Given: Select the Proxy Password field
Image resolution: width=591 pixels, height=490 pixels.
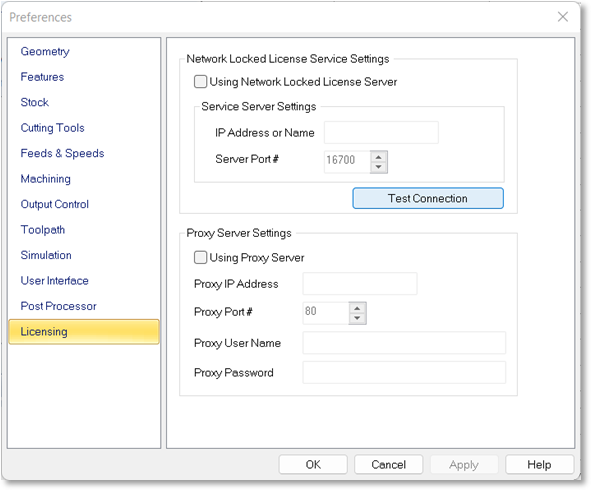Looking at the screenshot, I should coord(404,372).
